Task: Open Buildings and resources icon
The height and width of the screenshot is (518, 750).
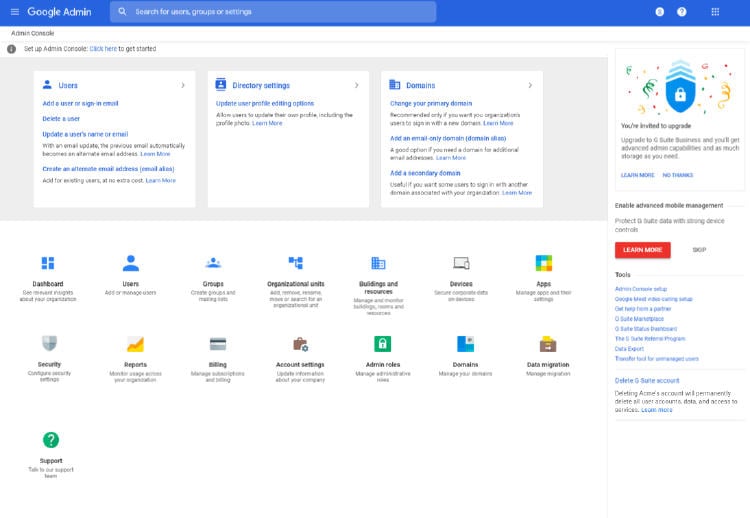Action: (x=378, y=263)
